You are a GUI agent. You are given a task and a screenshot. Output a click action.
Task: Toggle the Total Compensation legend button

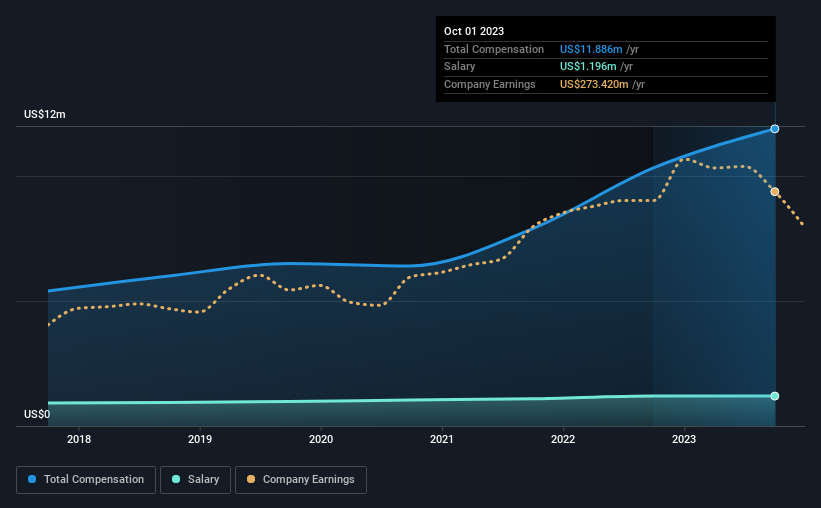86,480
